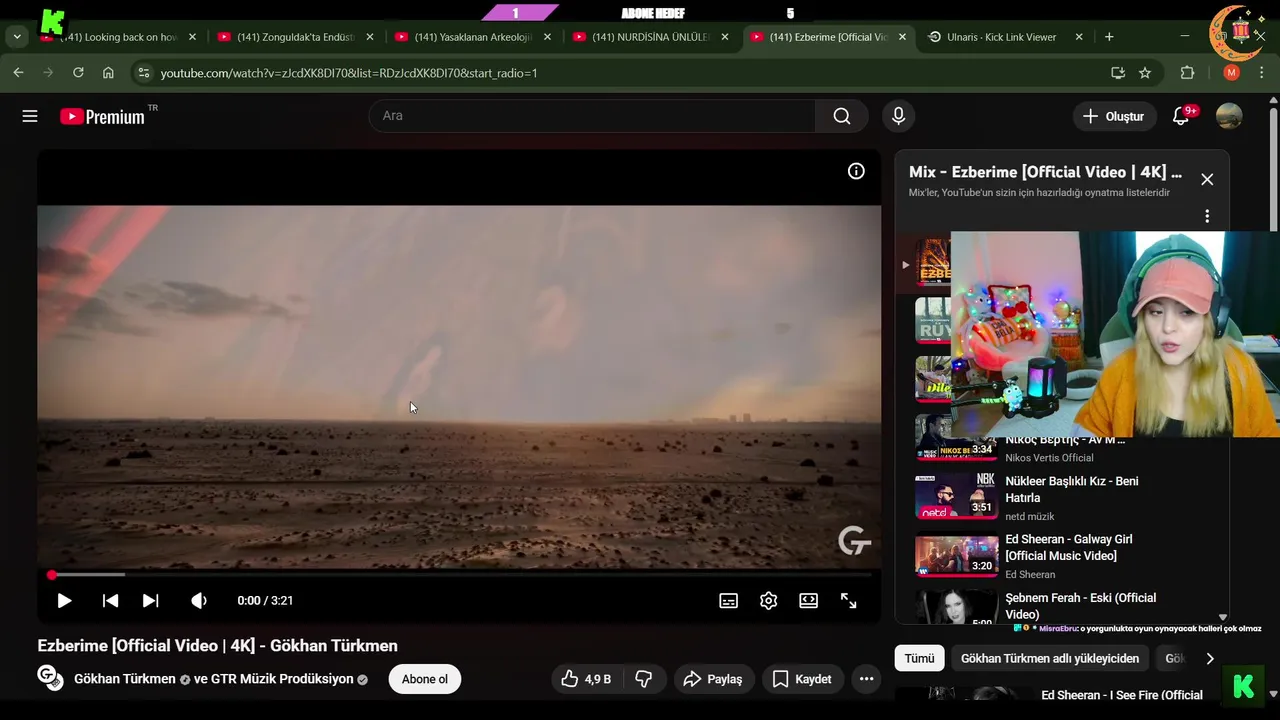Share the video via Paylaş
The width and height of the screenshot is (1280, 720).
(713, 679)
